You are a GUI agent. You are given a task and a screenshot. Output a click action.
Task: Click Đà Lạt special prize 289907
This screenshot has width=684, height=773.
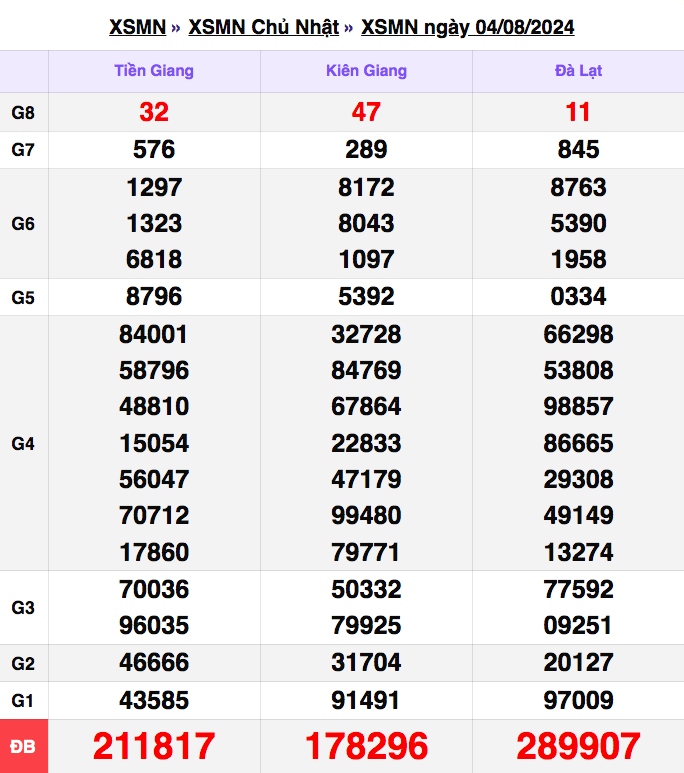pos(578,746)
